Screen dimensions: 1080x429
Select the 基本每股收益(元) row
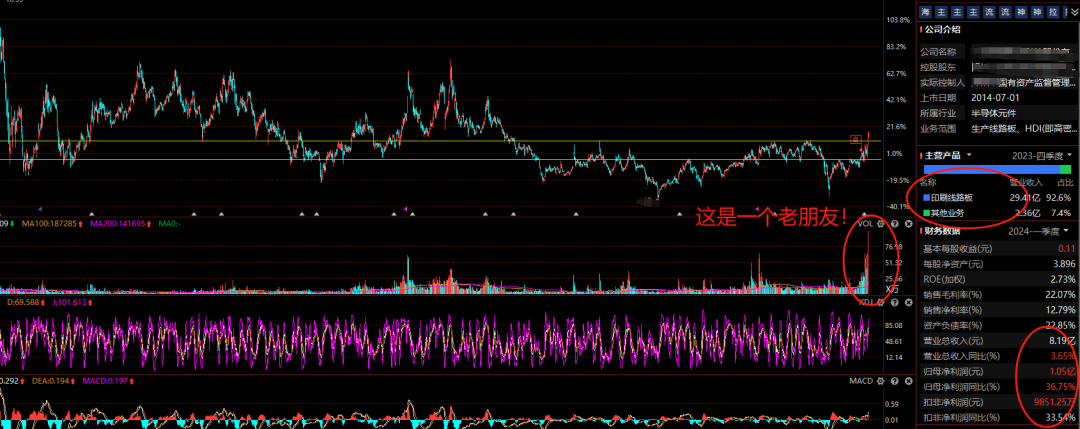pos(998,249)
